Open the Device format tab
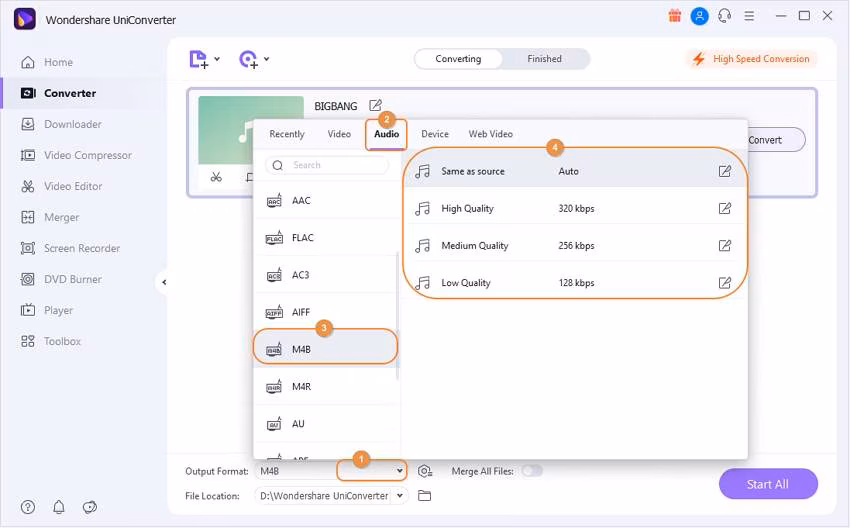 pos(435,134)
